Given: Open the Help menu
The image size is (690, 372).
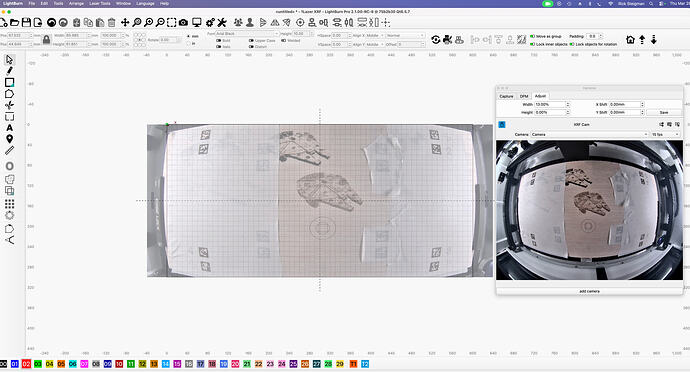Looking at the screenshot, I should [164, 3].
